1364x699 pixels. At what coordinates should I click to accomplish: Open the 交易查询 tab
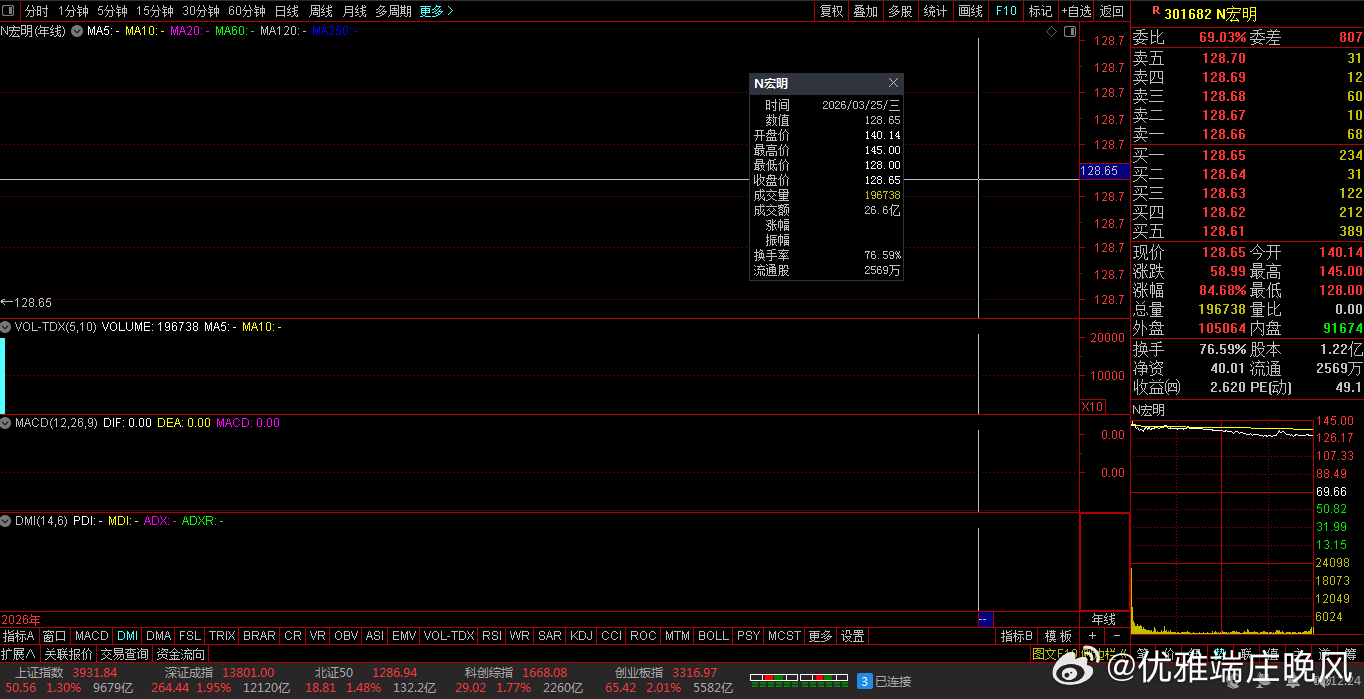point(124,654)
